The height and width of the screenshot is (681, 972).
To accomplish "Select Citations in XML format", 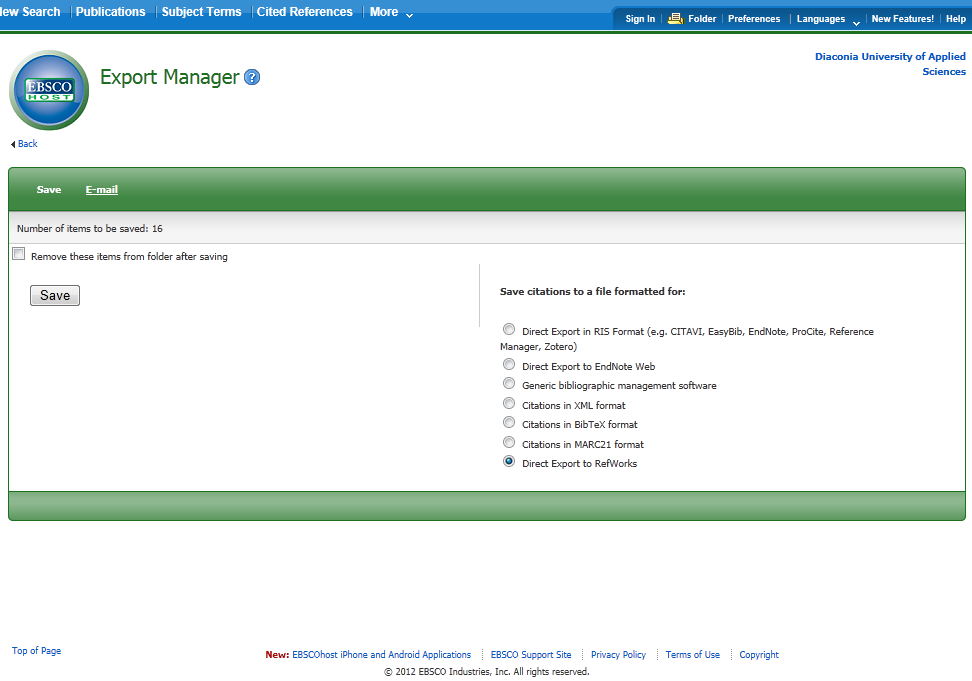I will [x=509, y=403].
